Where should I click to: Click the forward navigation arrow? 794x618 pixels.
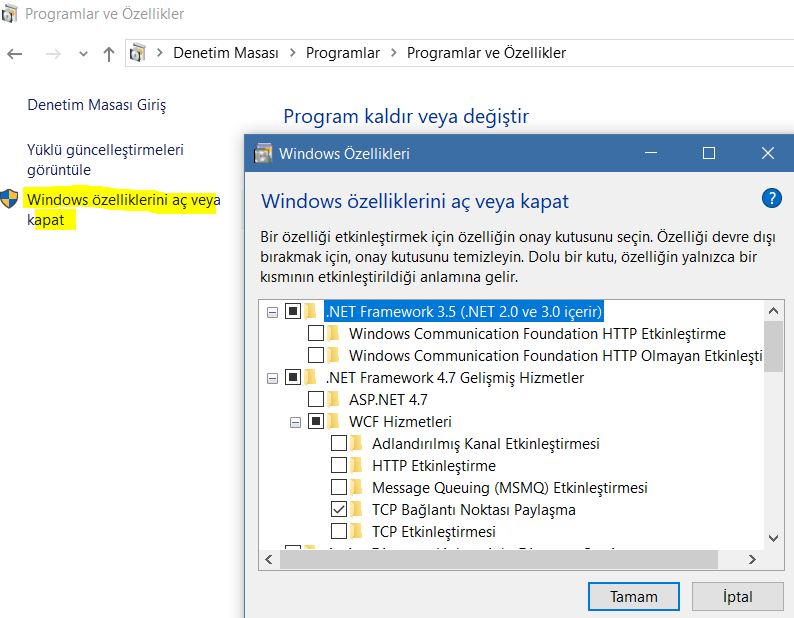coord(53,53)
